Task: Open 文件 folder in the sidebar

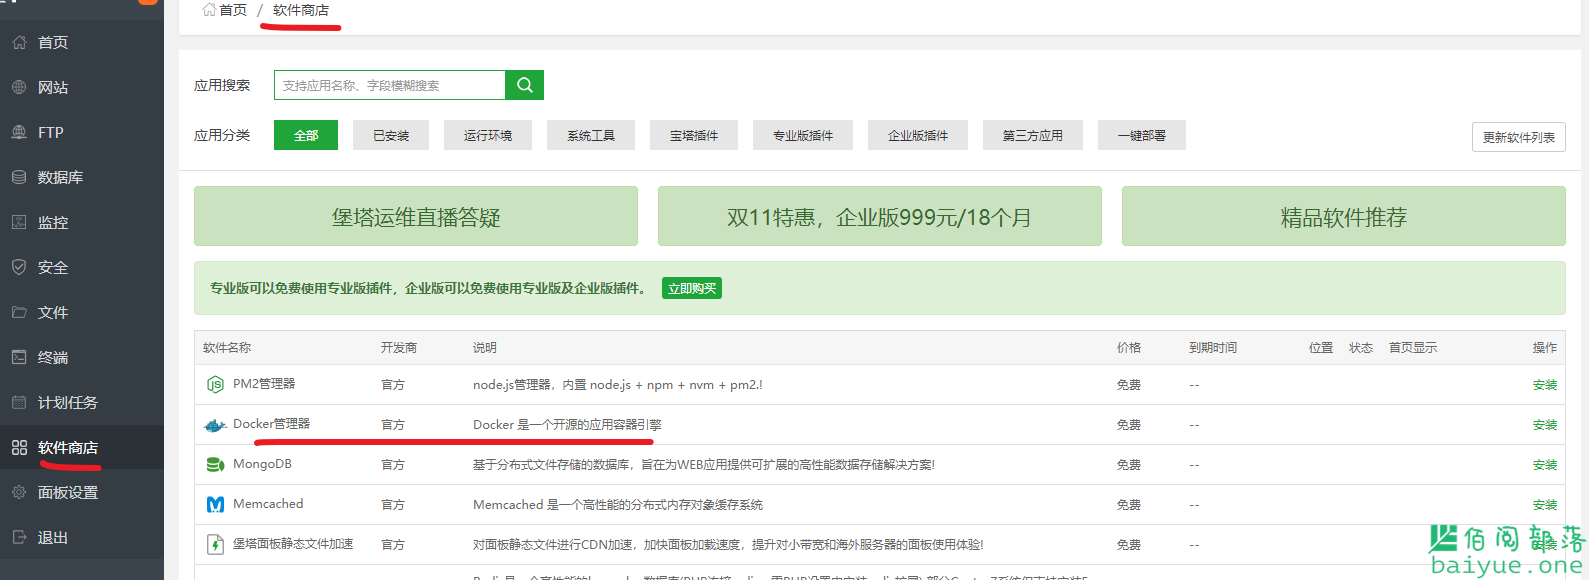Action: (x=53, y=313)
